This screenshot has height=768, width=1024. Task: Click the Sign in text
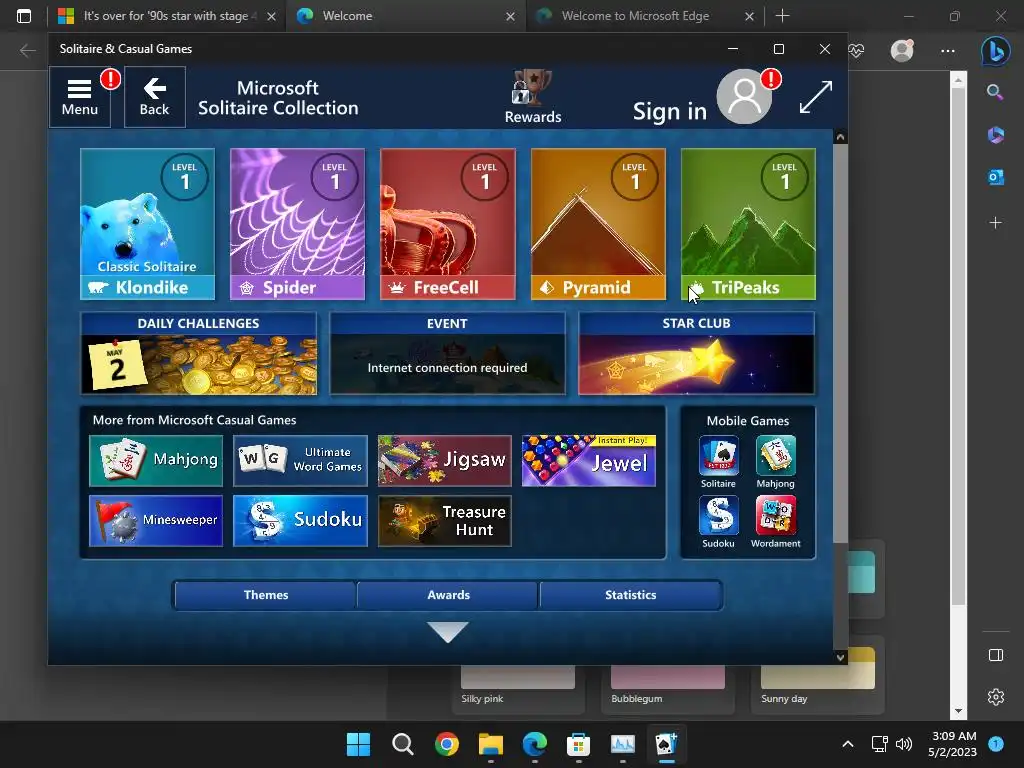point(670,112)
